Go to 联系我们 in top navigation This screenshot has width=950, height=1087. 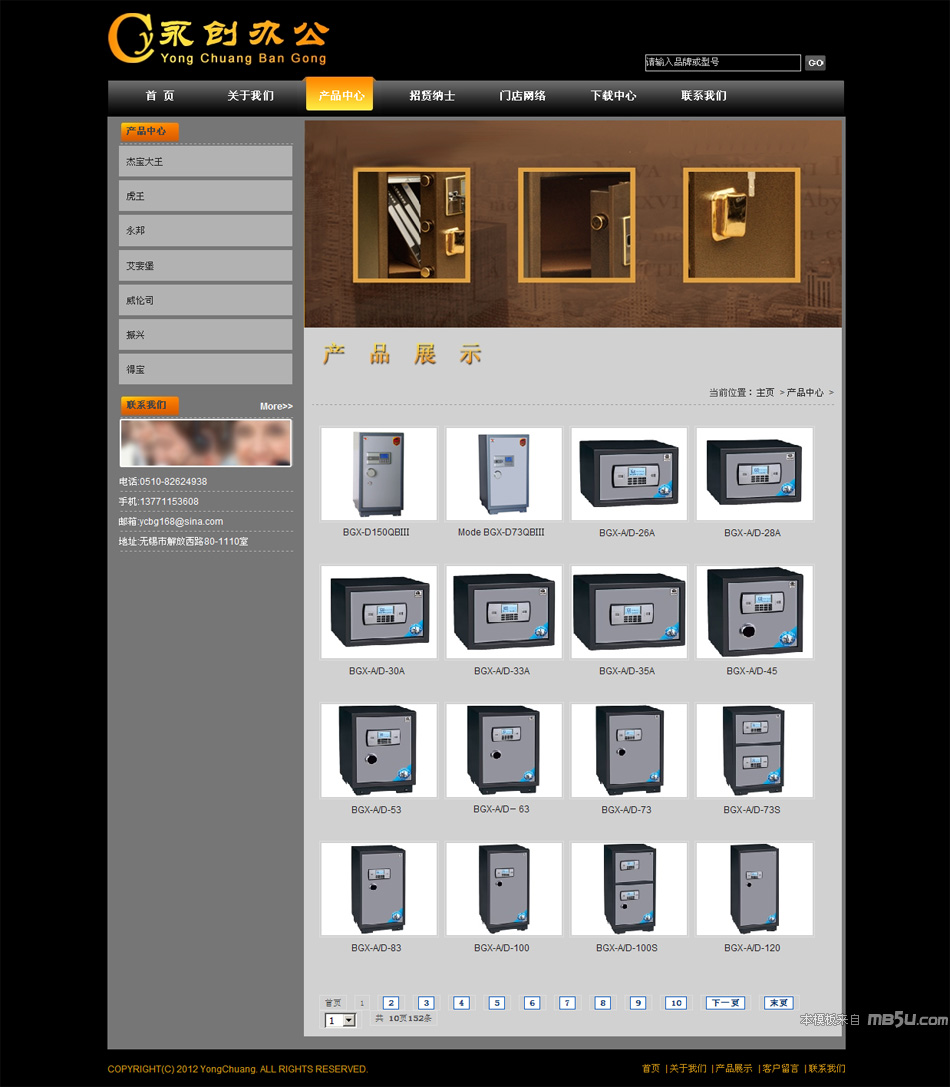click(703, 96)
